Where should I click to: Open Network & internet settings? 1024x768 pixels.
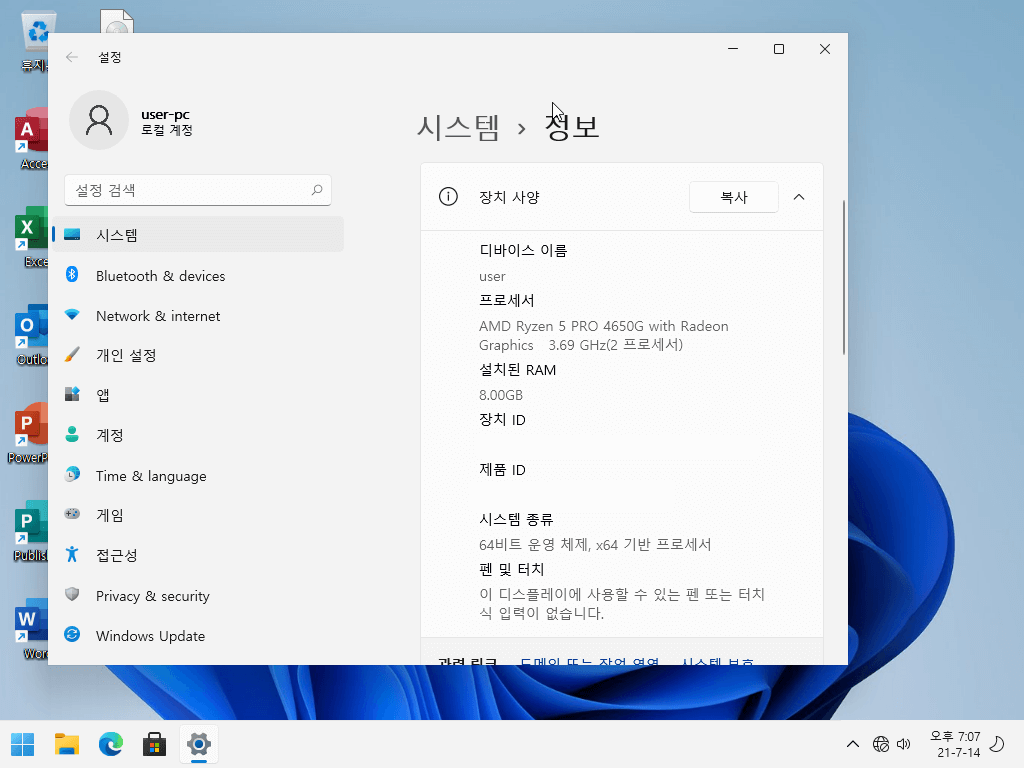(198, 316)
